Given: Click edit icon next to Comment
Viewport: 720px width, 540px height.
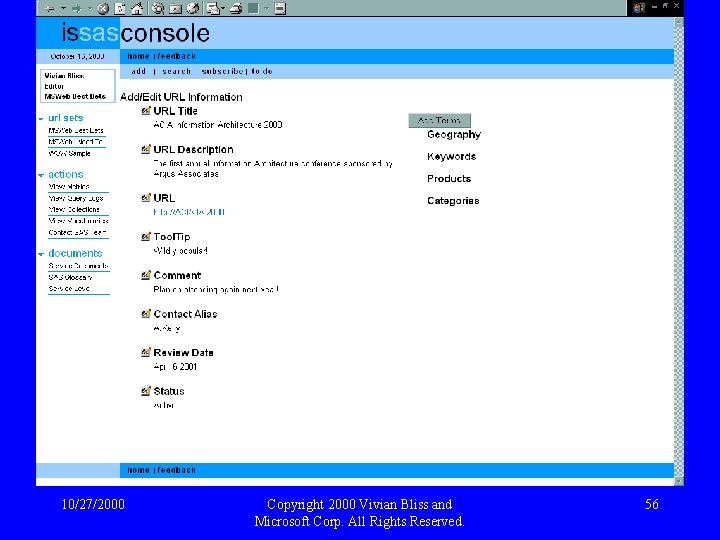Looking at the screenshot, I should [146, 275].
